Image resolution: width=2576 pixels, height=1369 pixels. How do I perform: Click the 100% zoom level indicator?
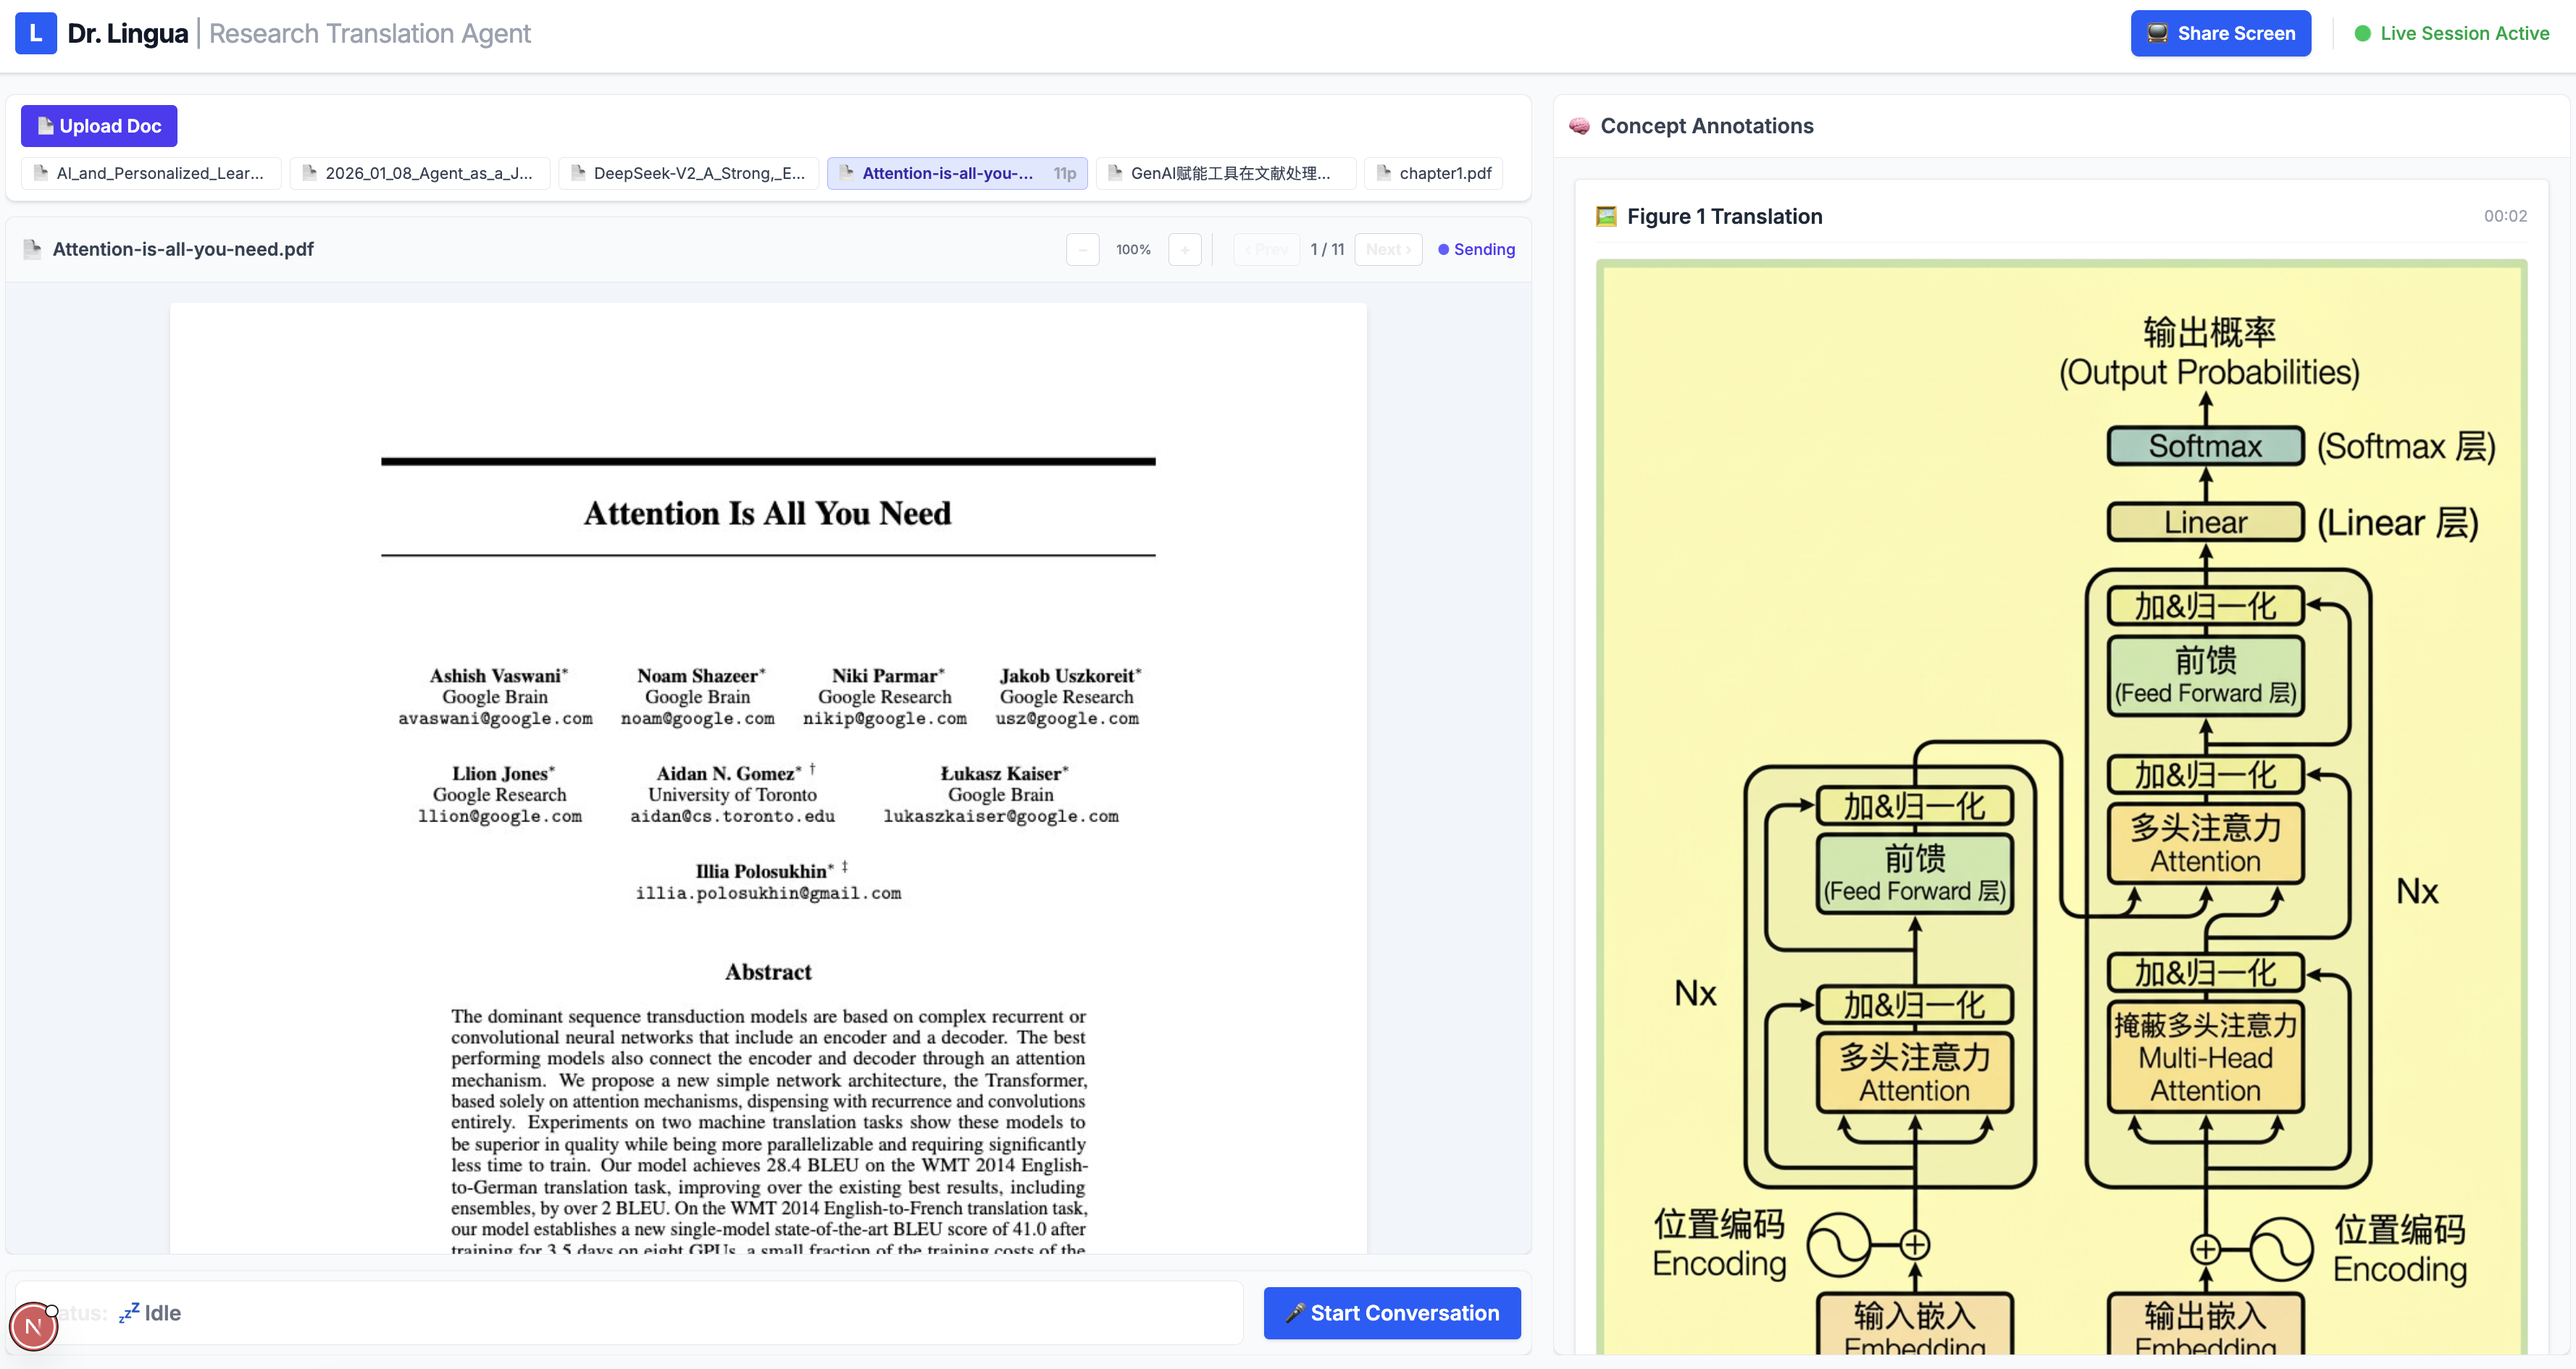(1133, 249)
